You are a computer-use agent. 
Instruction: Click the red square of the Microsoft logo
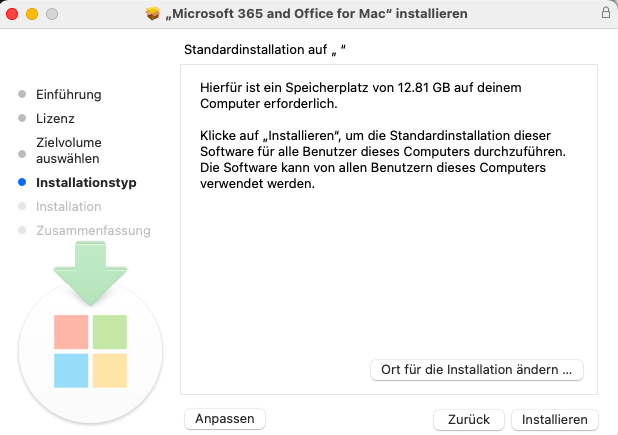point(71,332)
